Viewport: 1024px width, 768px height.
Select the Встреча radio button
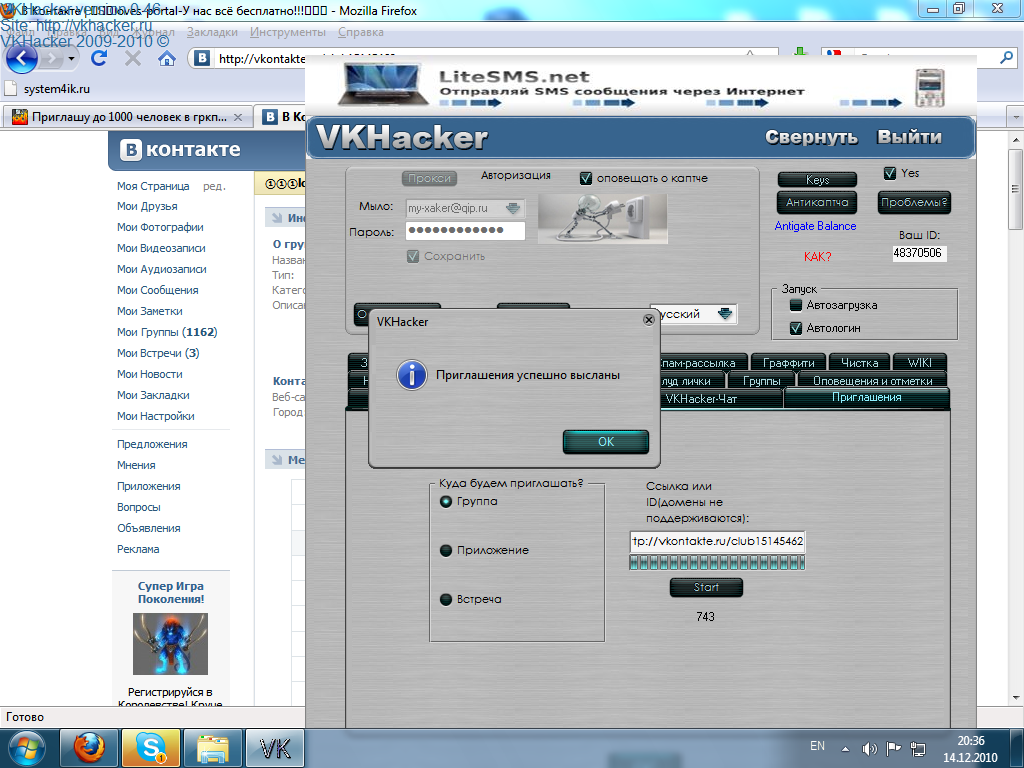click(x=446, y=600)
